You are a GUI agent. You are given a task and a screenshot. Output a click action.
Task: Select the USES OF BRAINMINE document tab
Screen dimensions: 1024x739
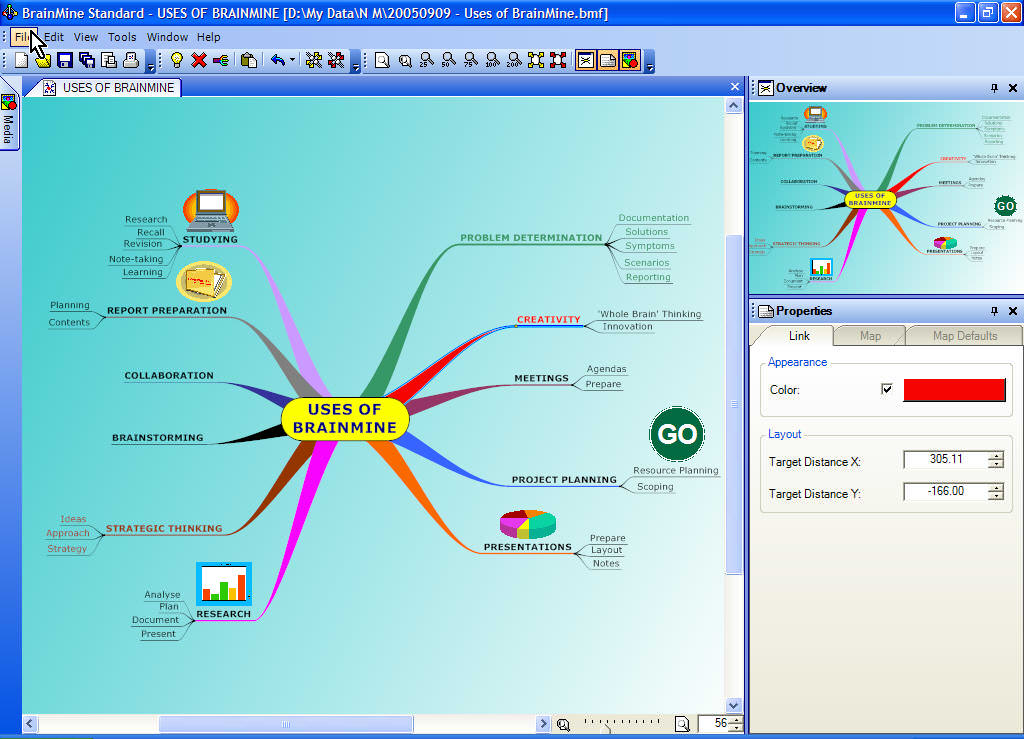pyautogui.click(x=111, y=87)
